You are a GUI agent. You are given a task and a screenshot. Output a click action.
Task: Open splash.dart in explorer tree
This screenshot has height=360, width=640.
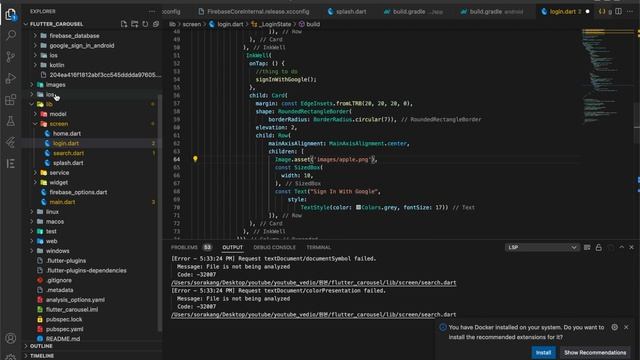click(x=68, y=163)
